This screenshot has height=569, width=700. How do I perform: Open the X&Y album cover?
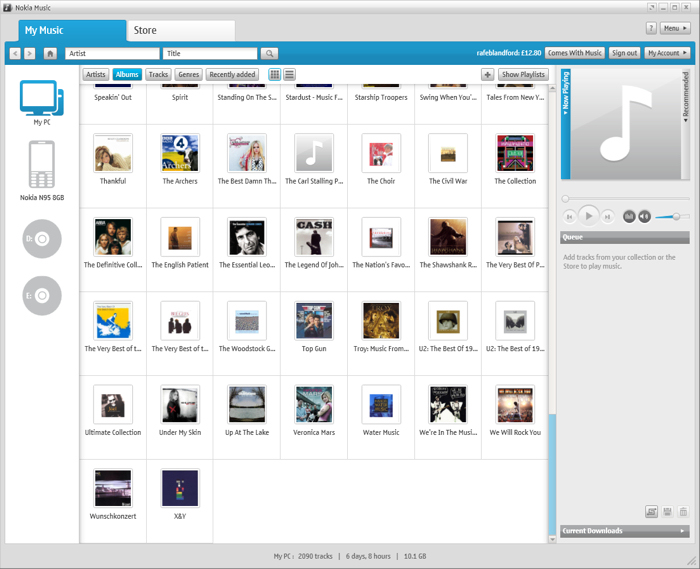[180, 488]
